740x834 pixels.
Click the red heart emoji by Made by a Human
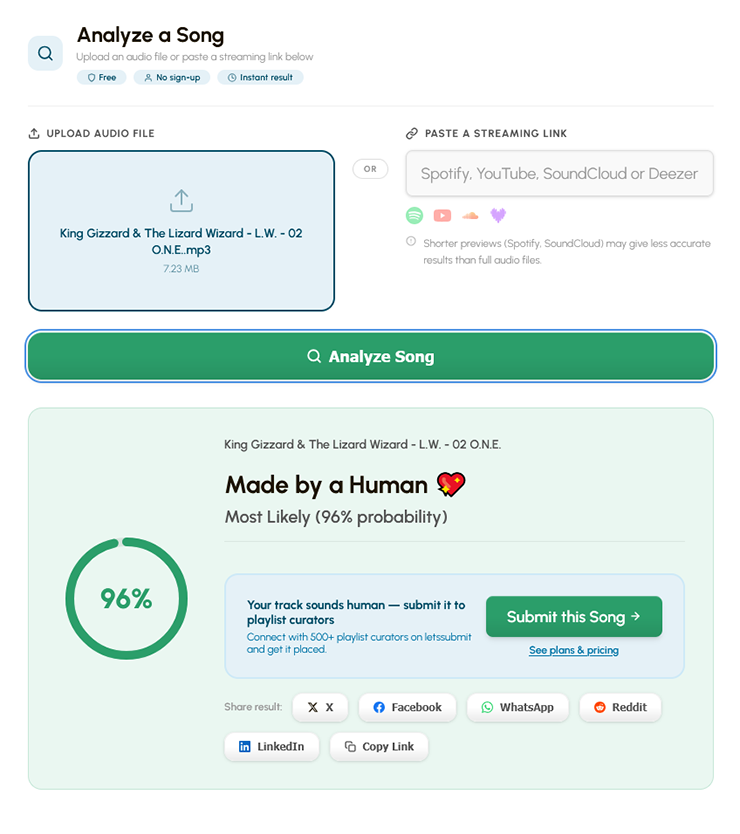click(x=451, y=485)
